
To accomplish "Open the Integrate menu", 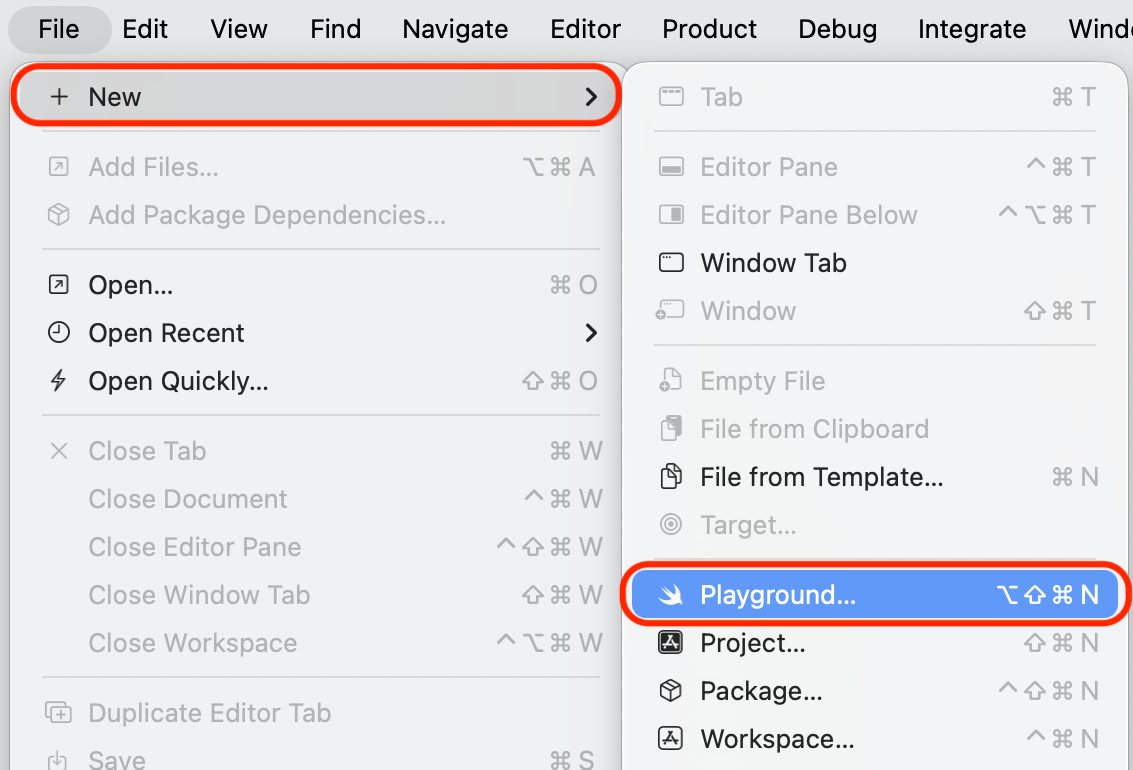I will coord(972,29).
